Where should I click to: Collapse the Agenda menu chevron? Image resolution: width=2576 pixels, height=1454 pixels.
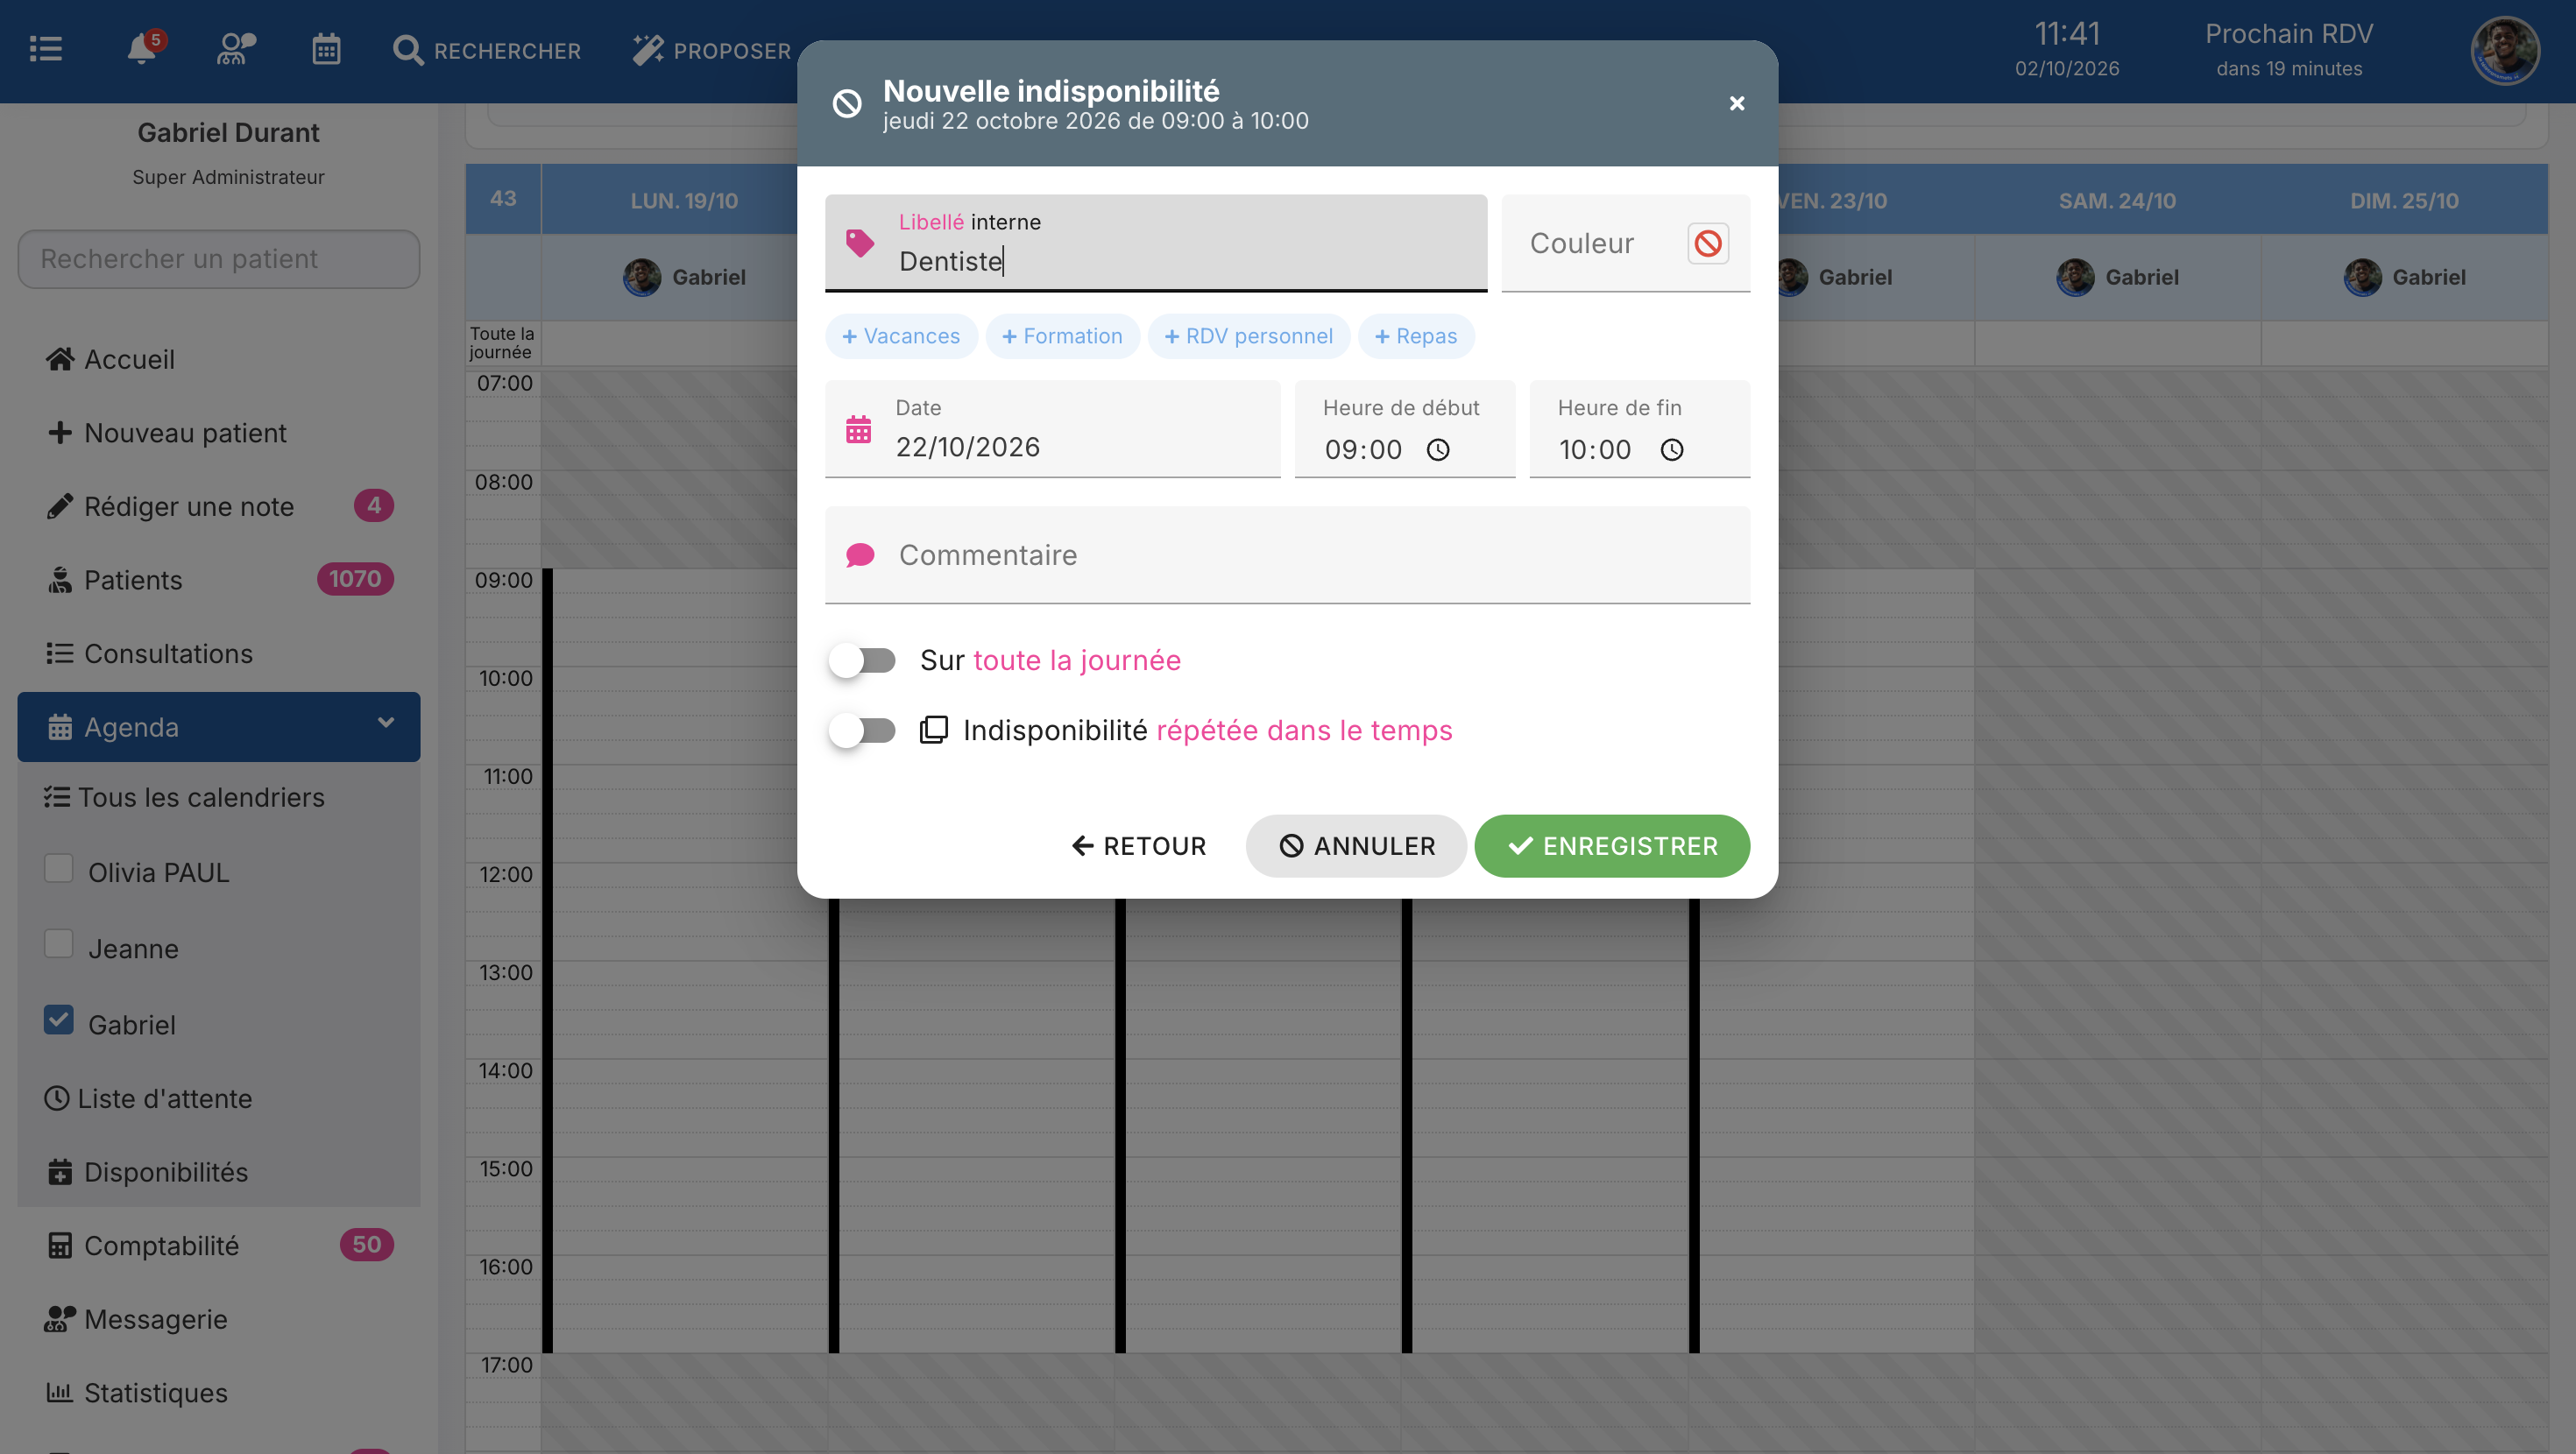(386, 723)
